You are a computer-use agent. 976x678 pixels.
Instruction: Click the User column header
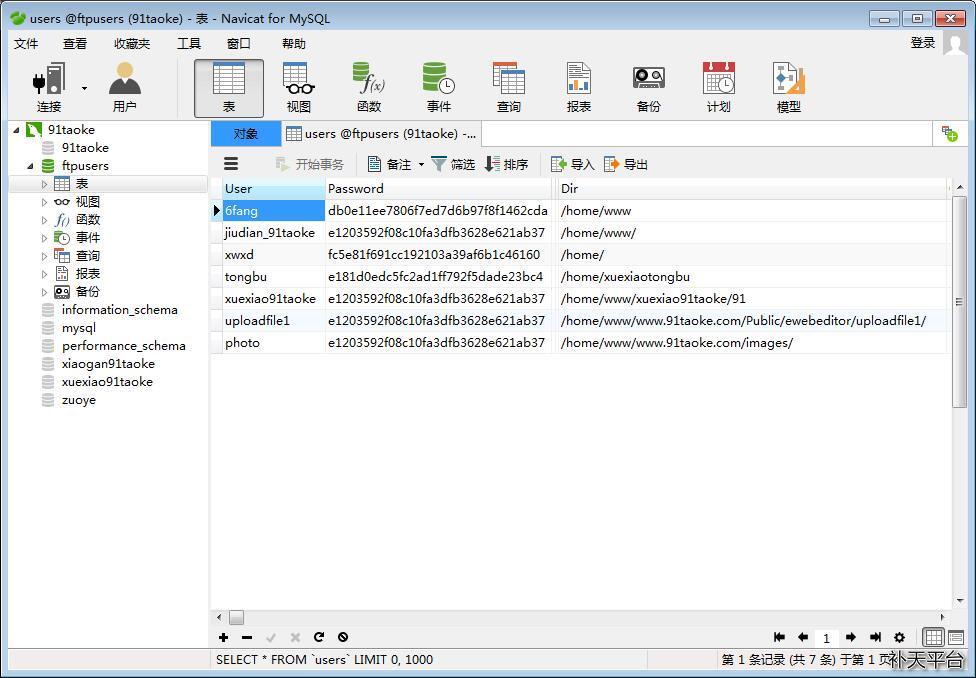point(274,189)
